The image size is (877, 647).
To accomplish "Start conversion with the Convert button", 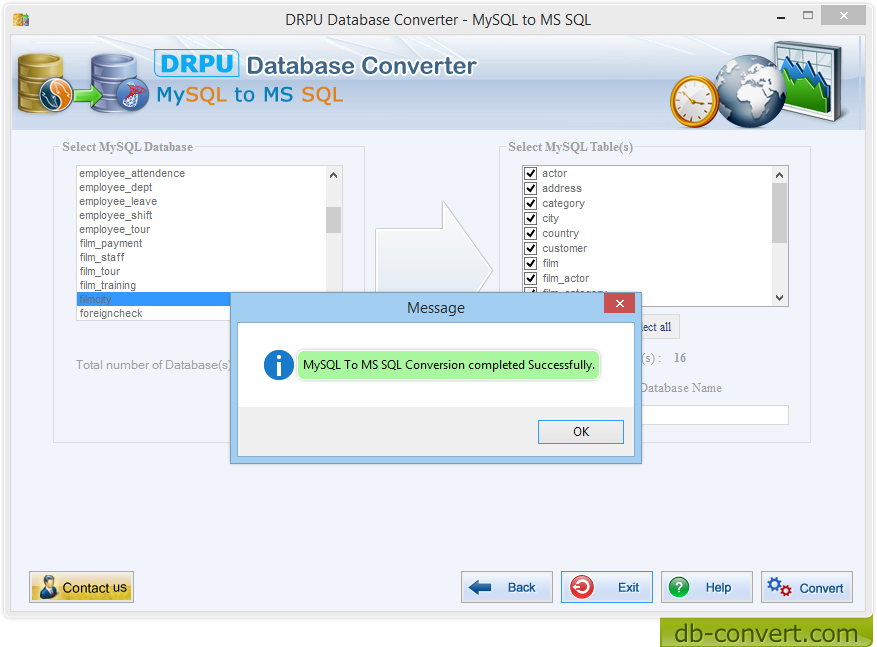I will [x=807, y=587].
